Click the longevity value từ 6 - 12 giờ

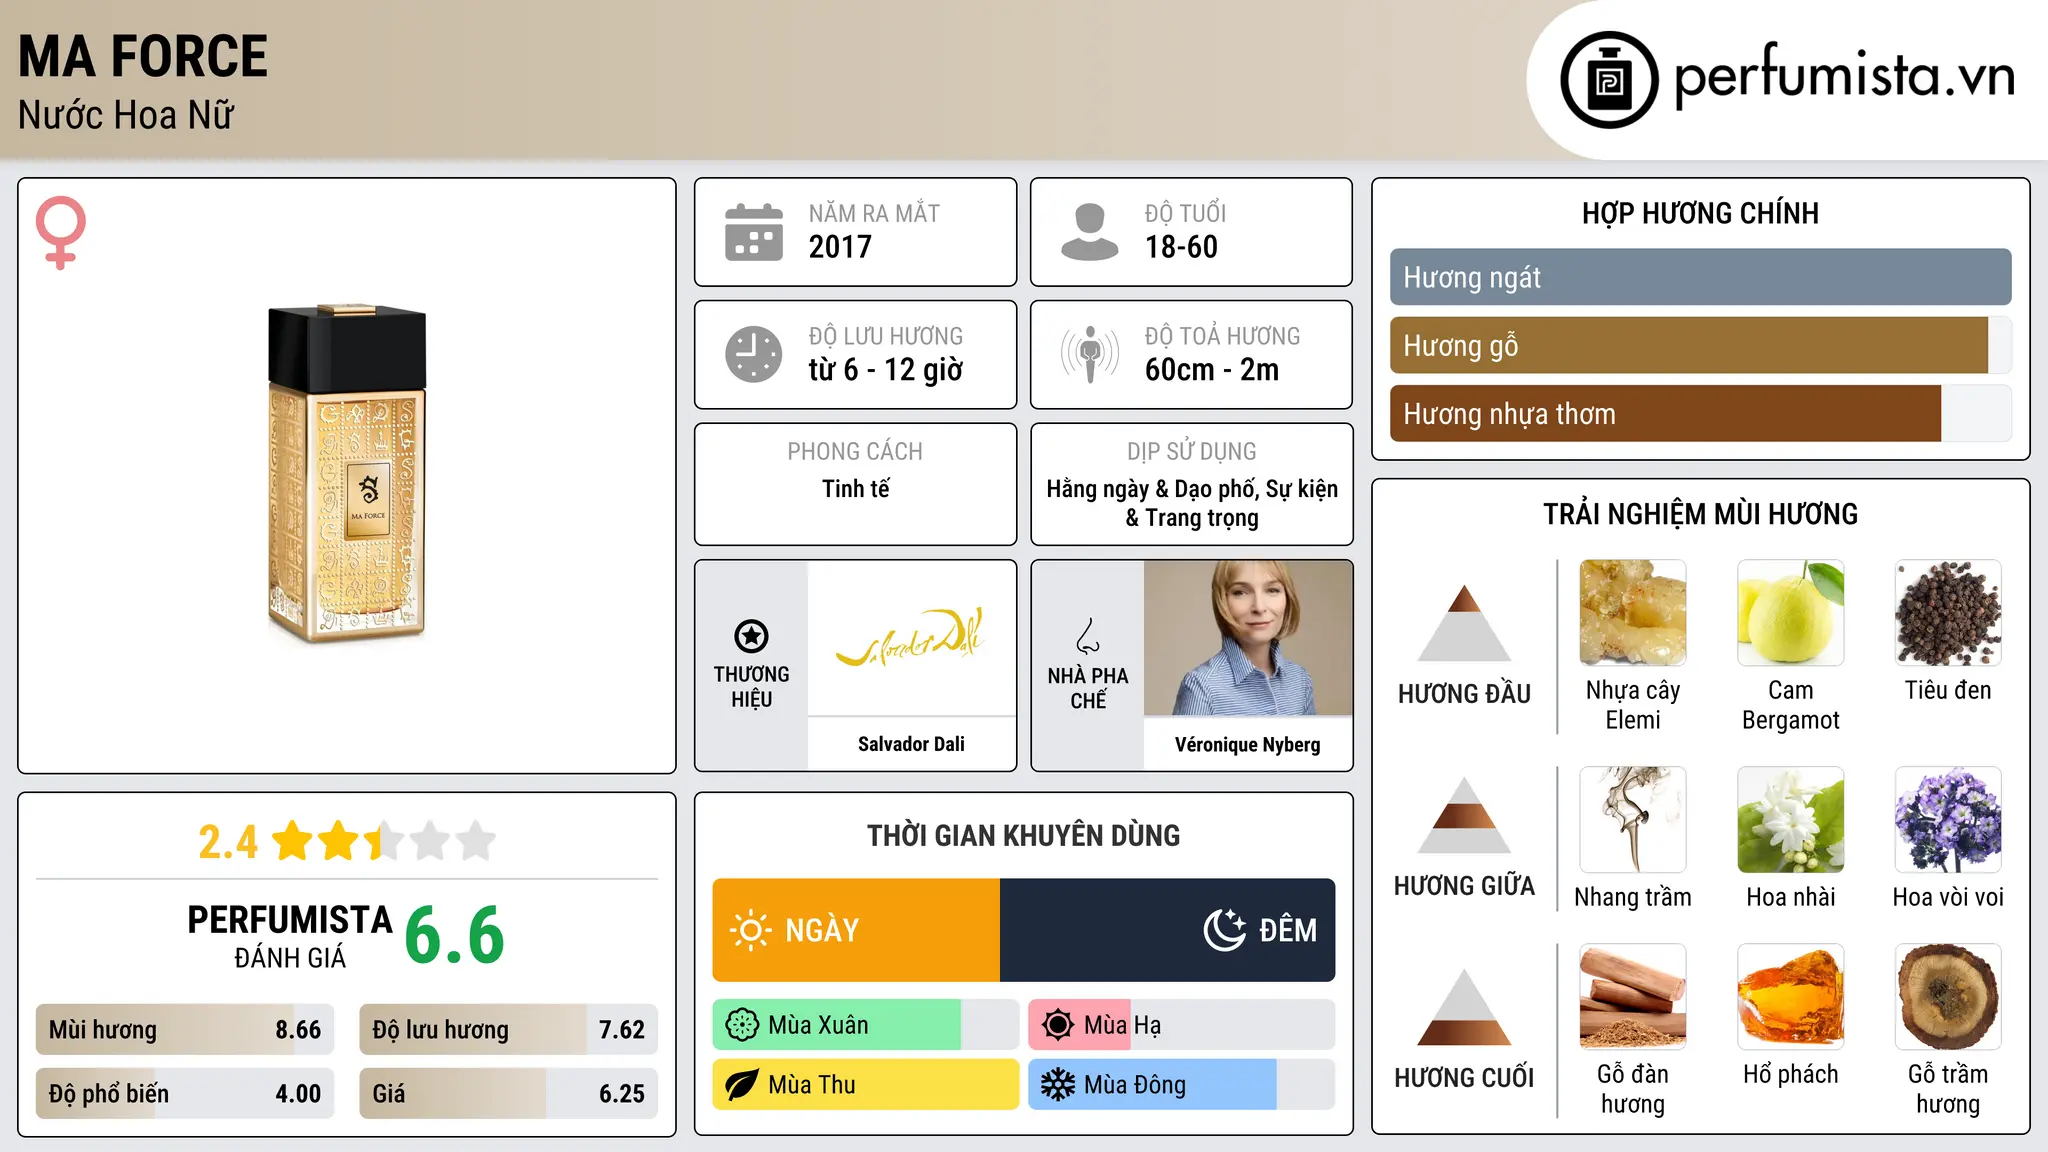click(886, 370)
